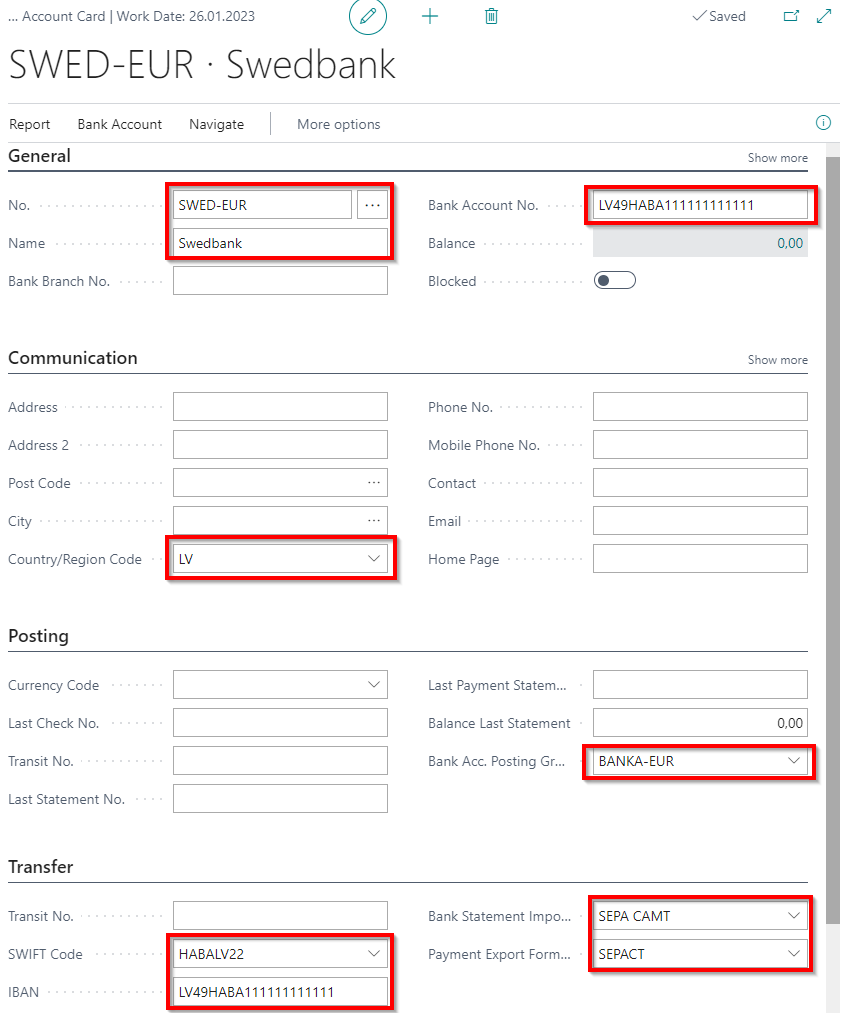Click the City lookup ellipsis
855x1013 pixels.
[x=374, y=521]
